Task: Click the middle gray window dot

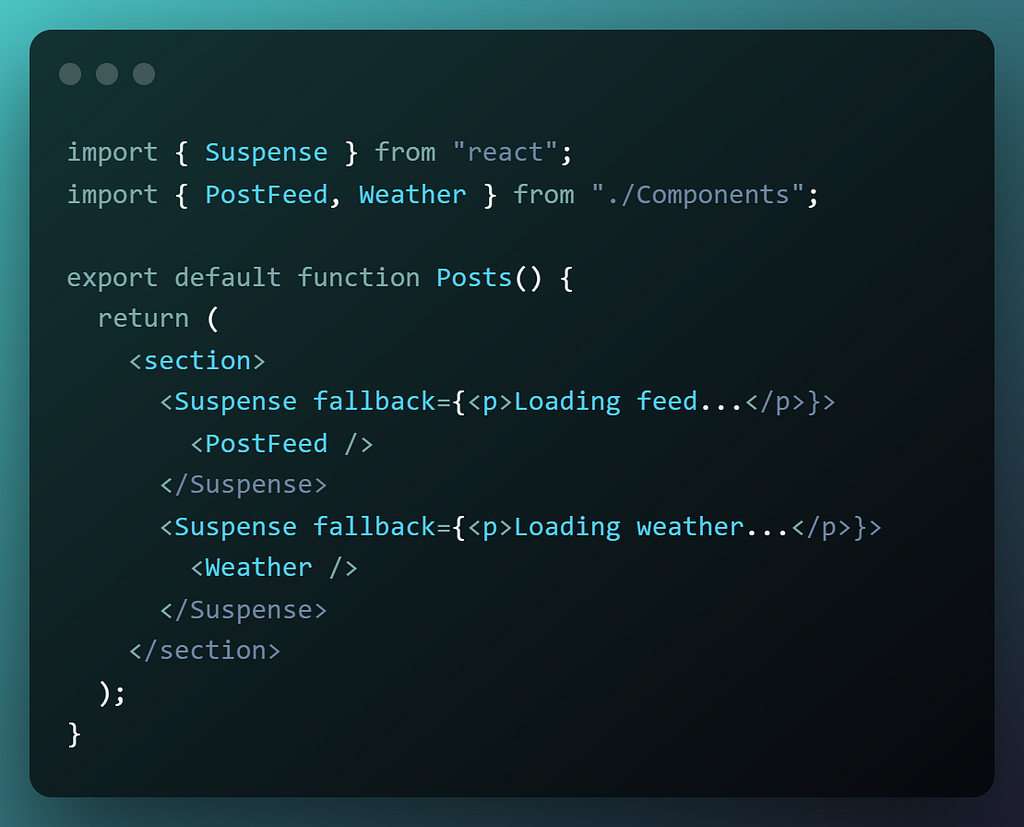Action: [107, 74]
